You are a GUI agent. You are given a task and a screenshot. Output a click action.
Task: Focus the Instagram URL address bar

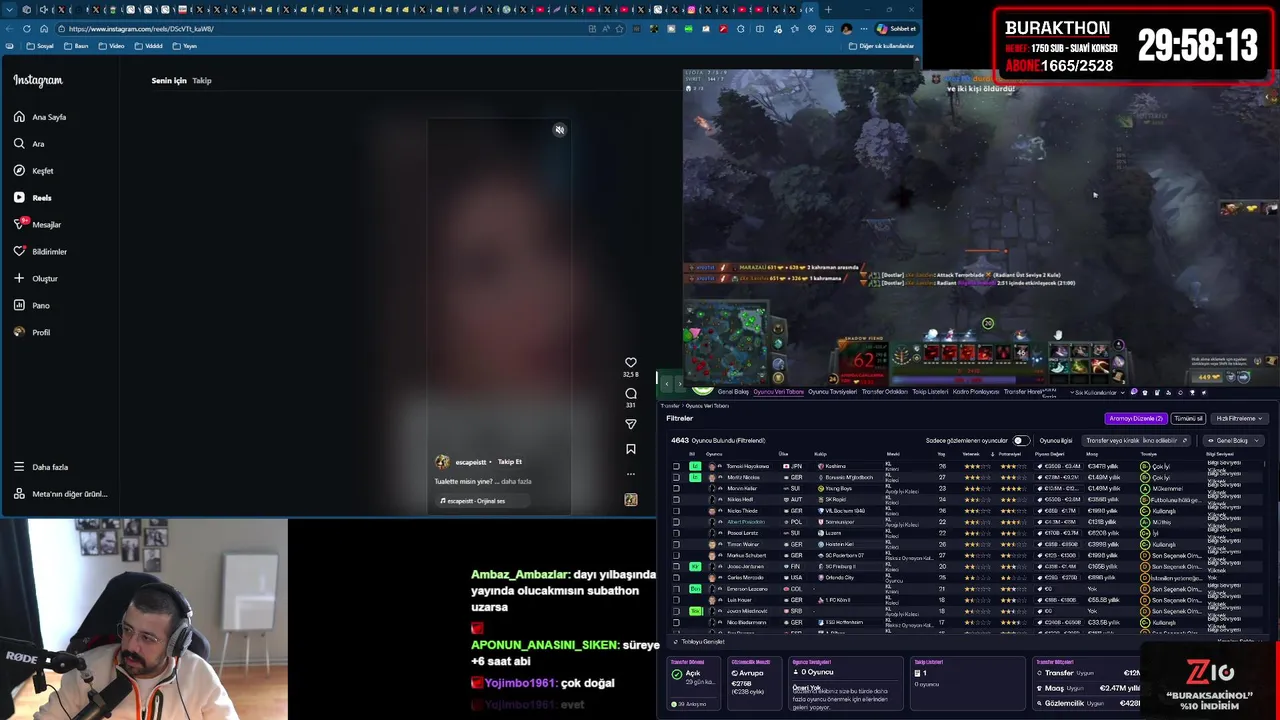coord(320,29)
